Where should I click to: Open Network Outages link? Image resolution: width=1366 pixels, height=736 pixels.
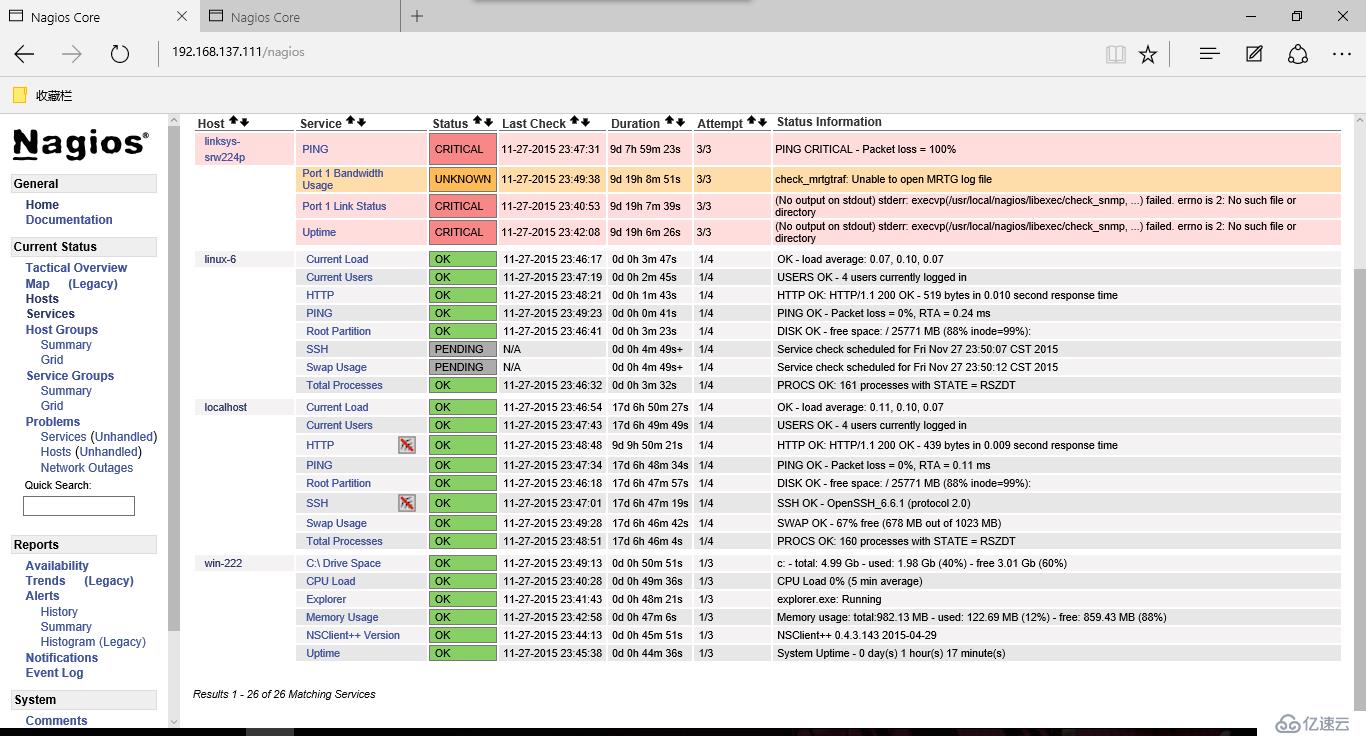coord(87,468)
